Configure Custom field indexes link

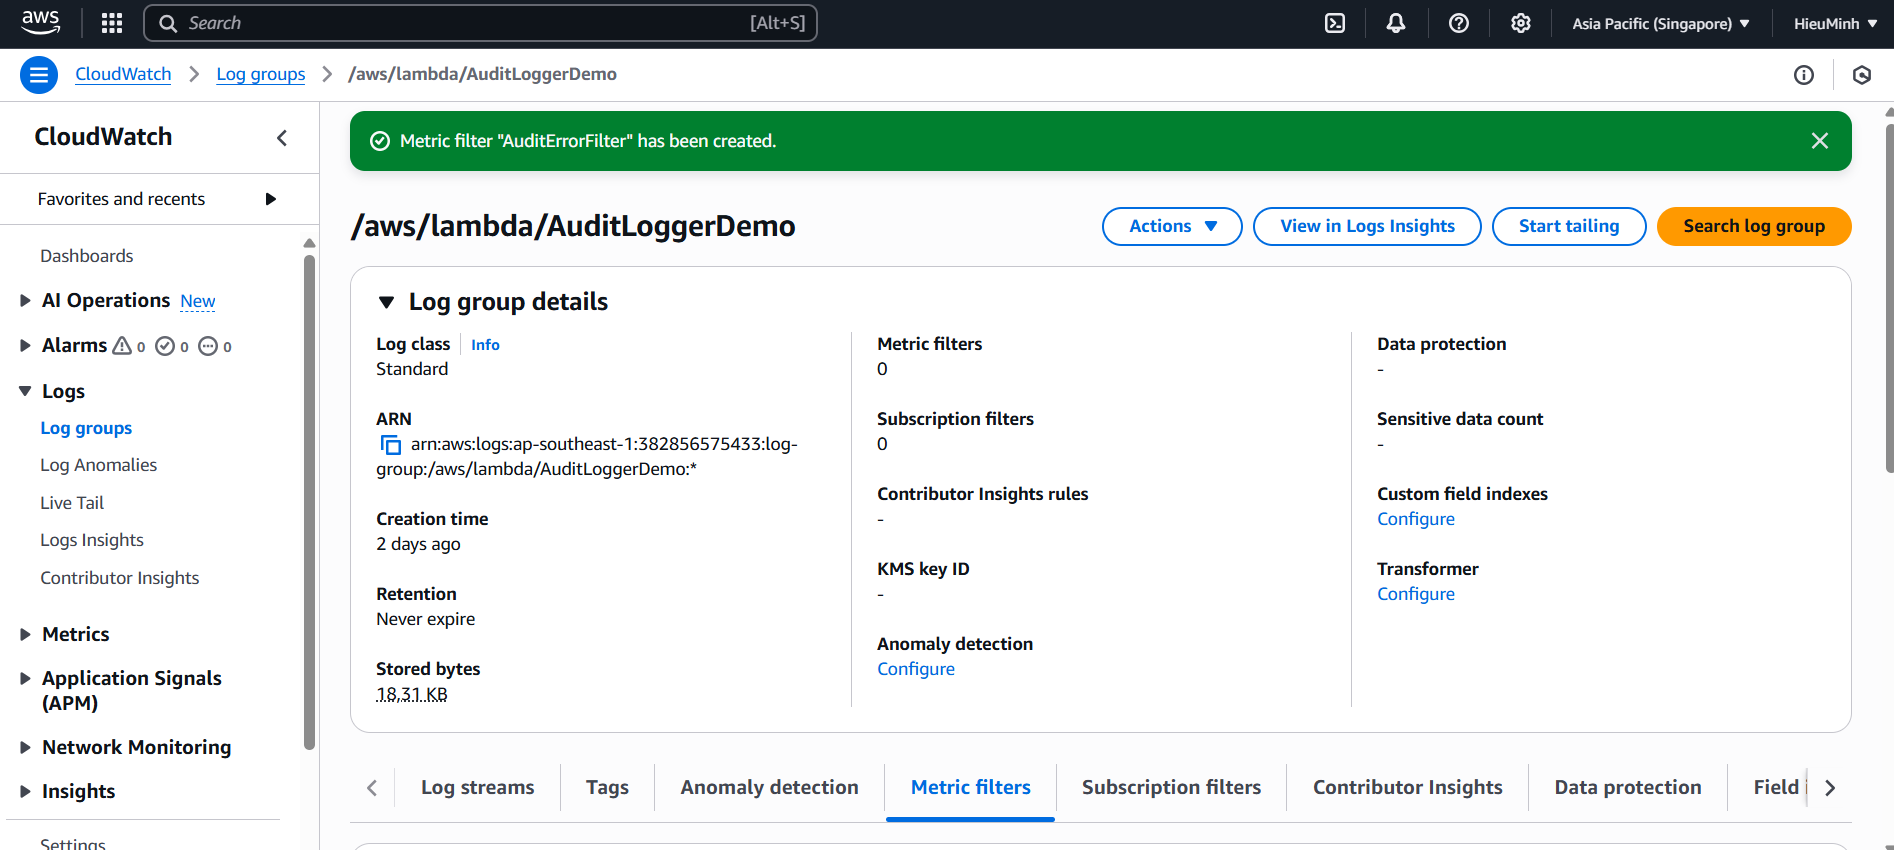tap(1416, 519)
